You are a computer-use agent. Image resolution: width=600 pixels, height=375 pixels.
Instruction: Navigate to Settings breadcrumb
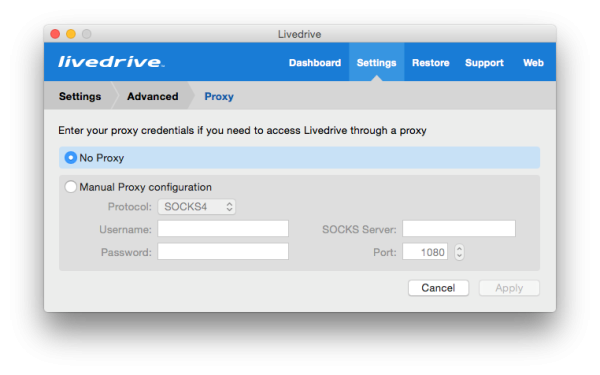(80, 96)
